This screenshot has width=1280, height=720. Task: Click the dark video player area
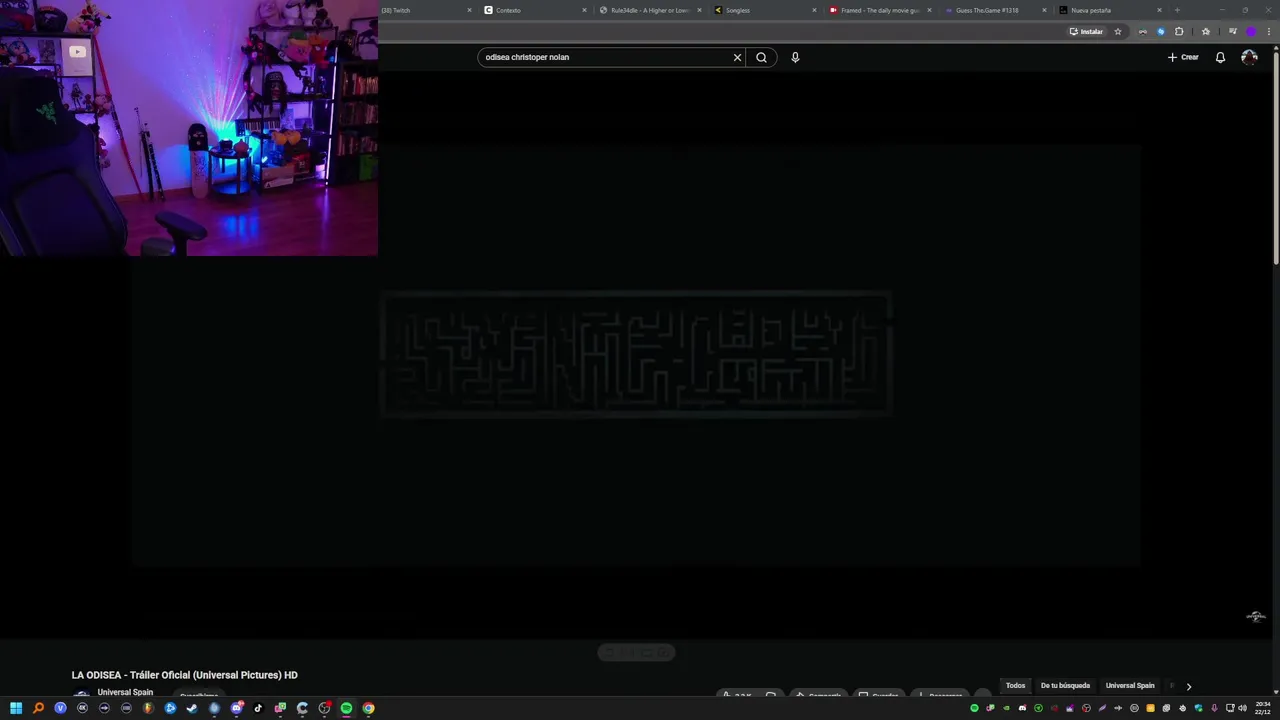[636, 355]
